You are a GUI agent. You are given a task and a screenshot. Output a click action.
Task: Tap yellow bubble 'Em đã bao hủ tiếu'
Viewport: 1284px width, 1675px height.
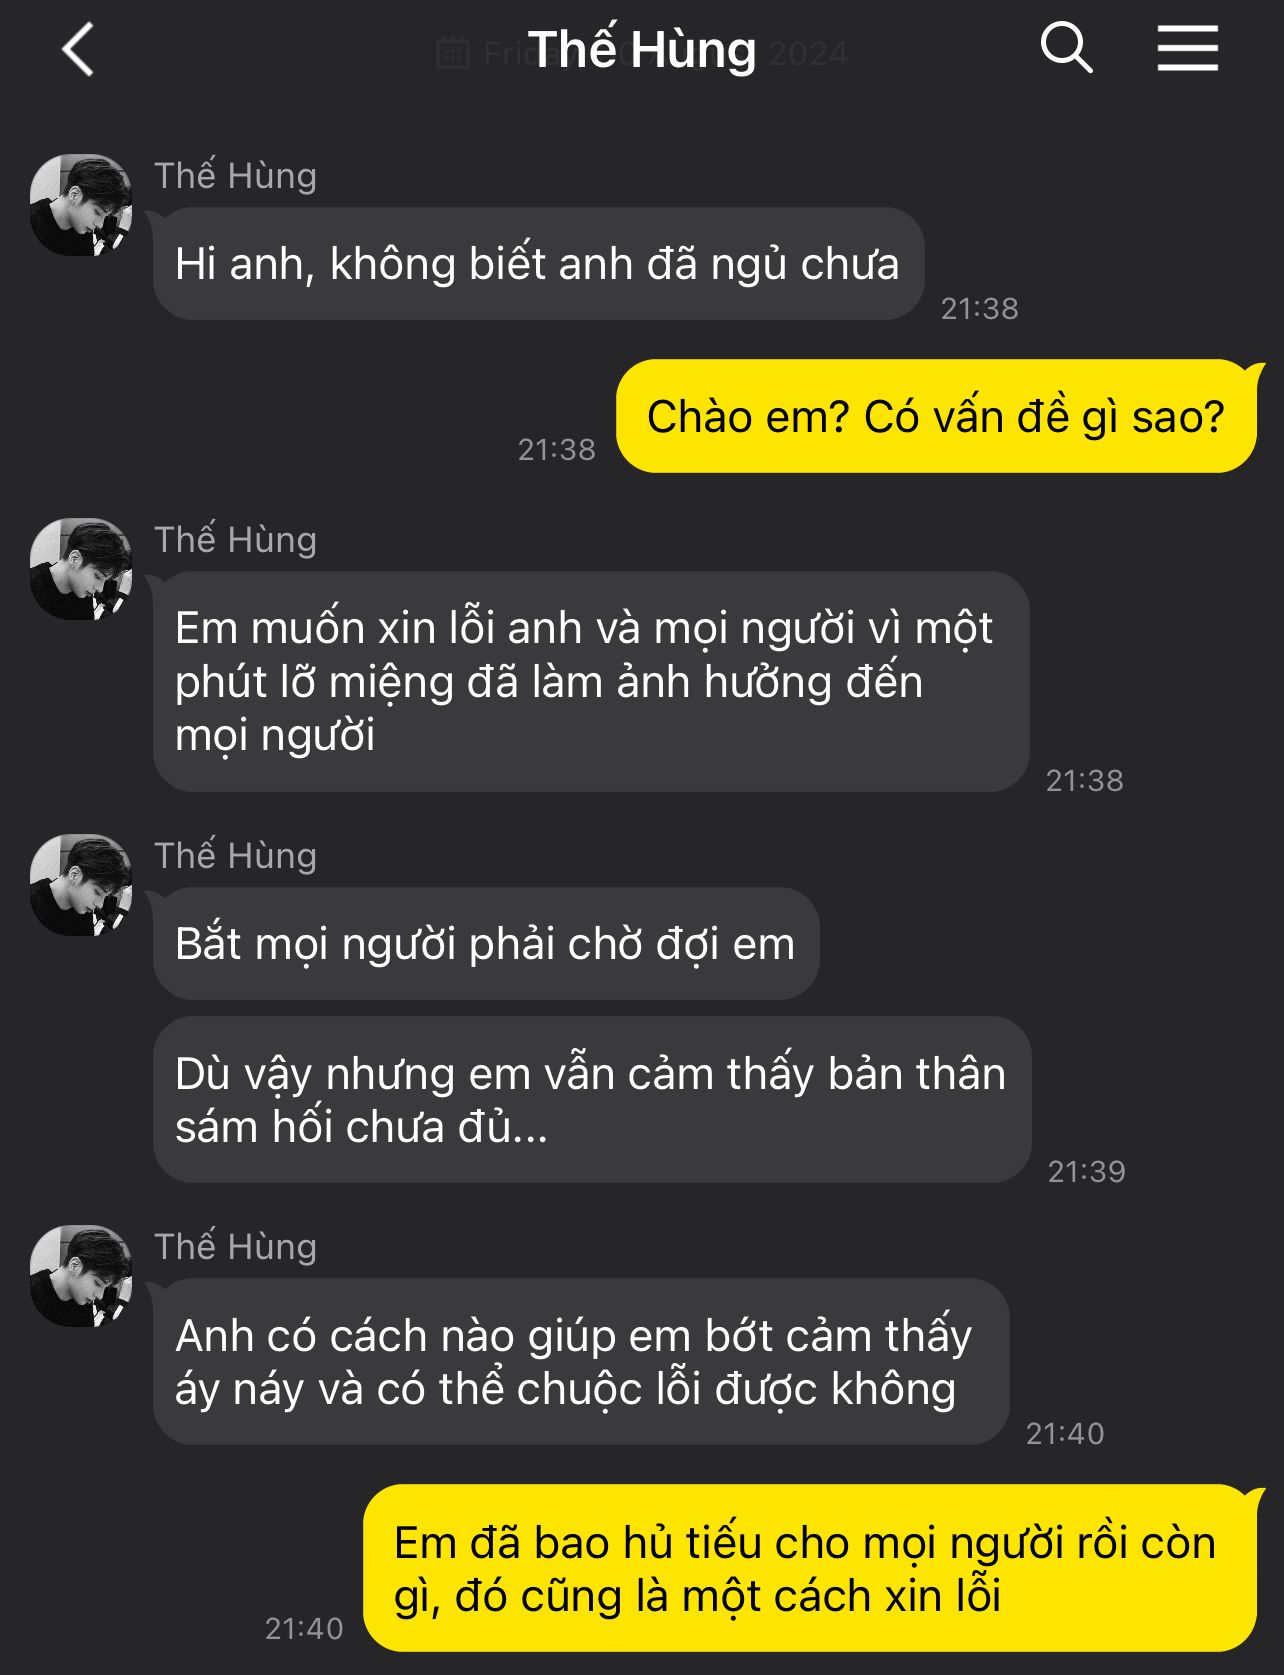(810, 1568)
